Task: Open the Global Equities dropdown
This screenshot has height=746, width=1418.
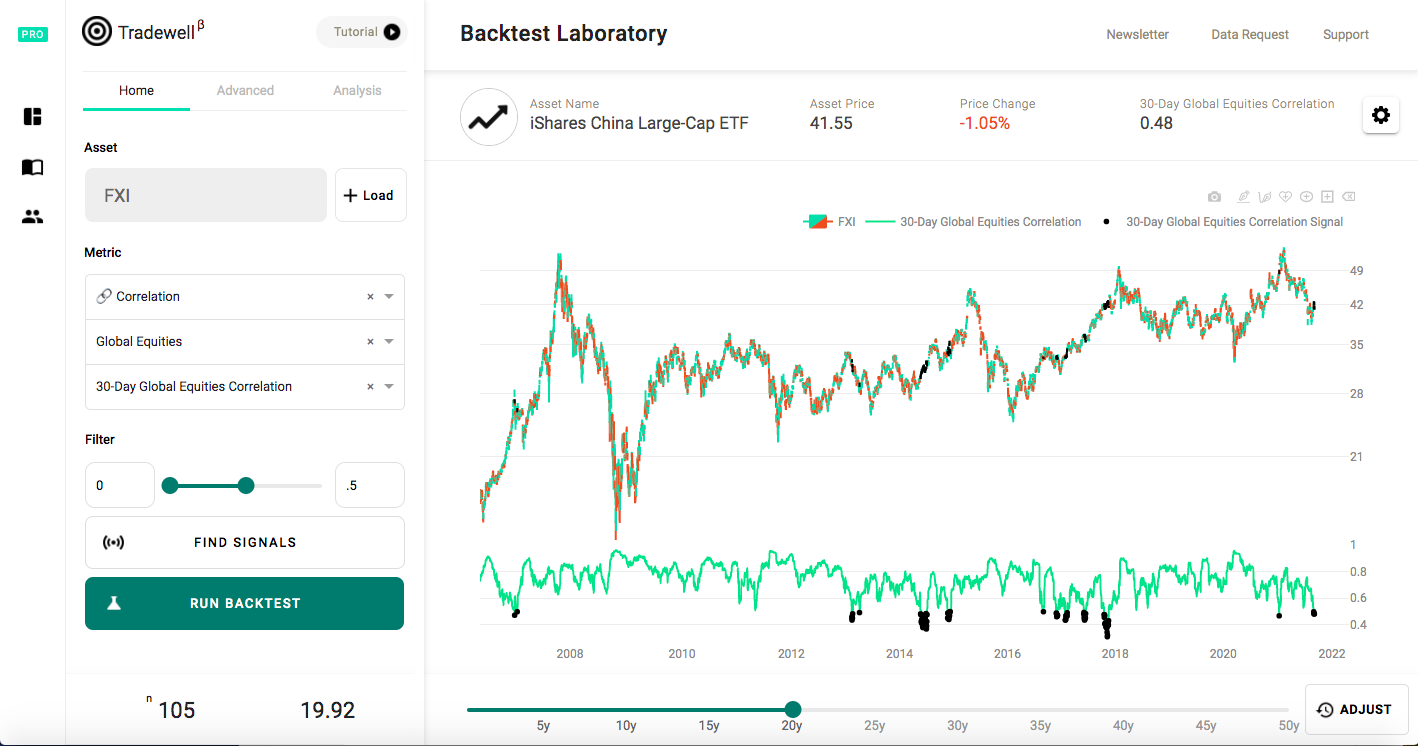Action: (389, 341)
